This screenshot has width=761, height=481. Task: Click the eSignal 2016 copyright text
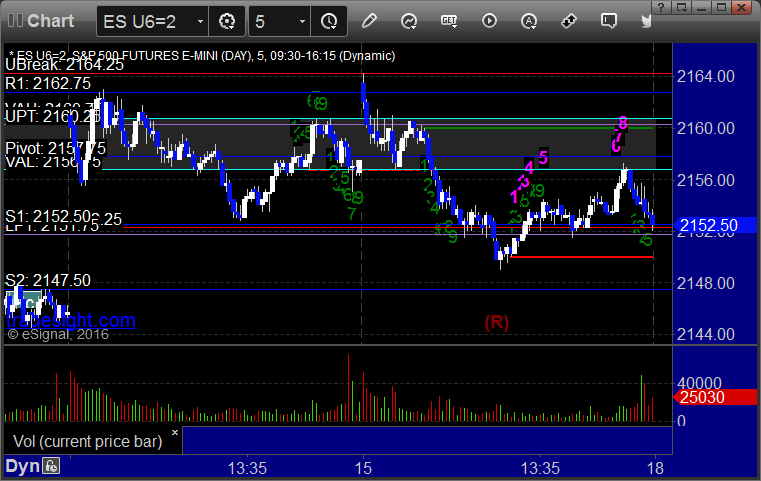(x=58, y=334)
